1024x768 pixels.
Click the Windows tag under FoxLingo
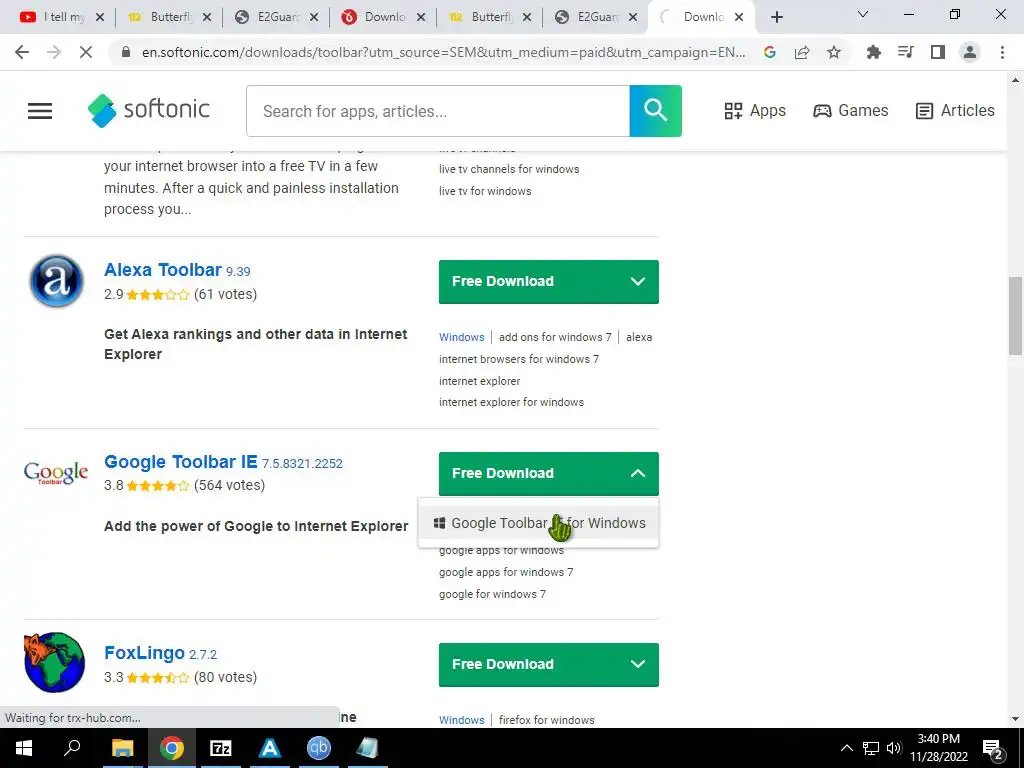coord(462,720)
